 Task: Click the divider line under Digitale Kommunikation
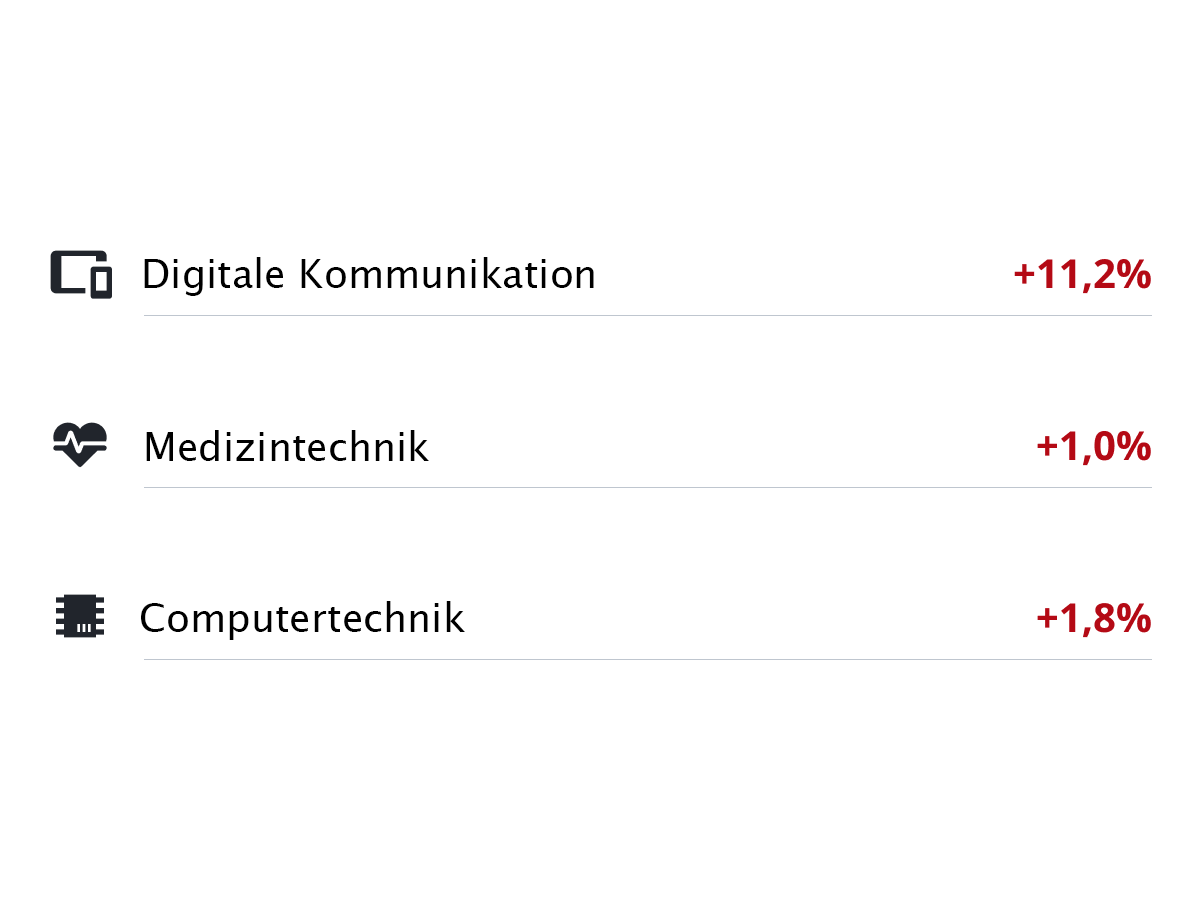[x=647, y=315]
